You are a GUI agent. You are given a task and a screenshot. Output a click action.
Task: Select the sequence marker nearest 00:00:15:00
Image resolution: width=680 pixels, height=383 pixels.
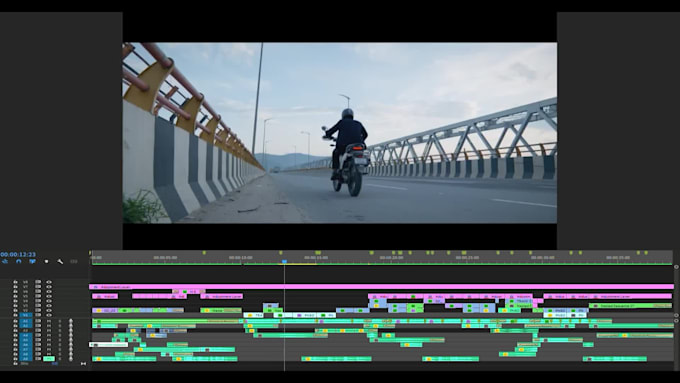(318, 252)
